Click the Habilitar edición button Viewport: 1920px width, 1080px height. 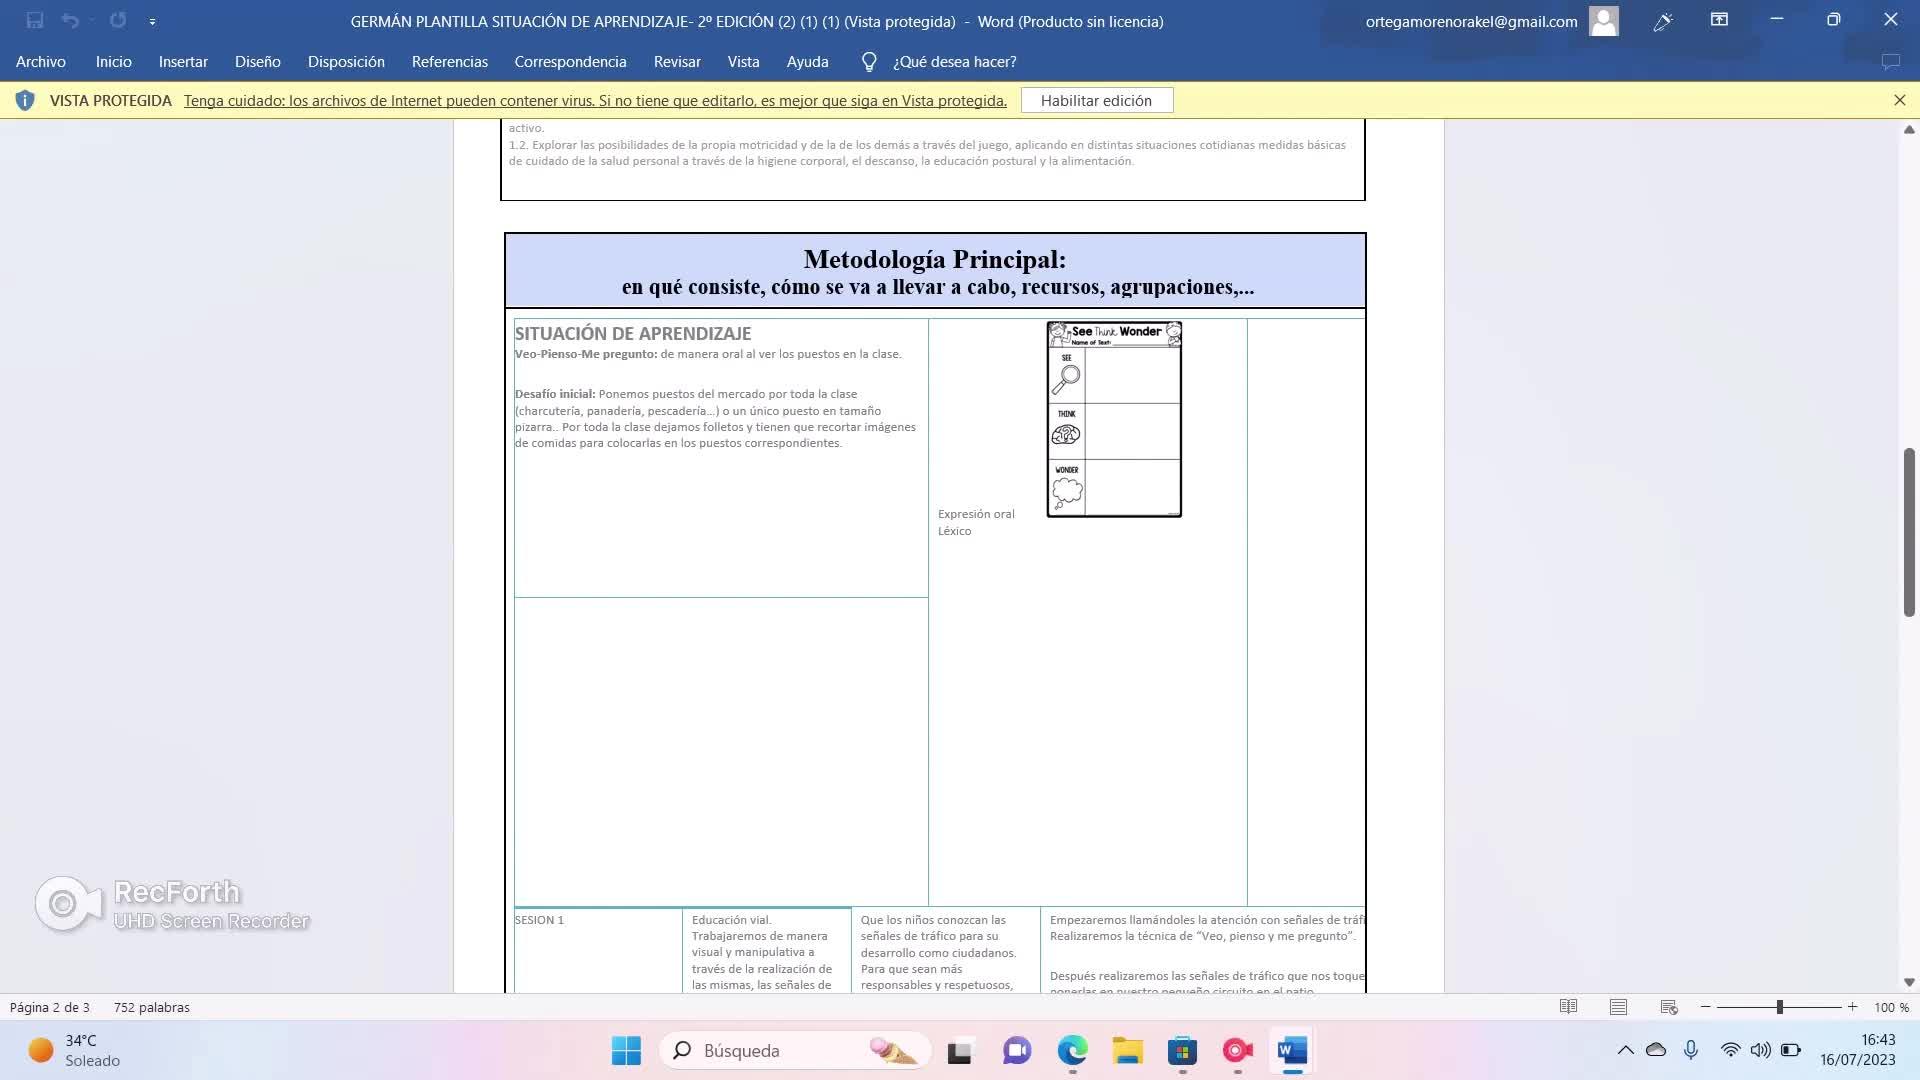(x=1096, y=100)
